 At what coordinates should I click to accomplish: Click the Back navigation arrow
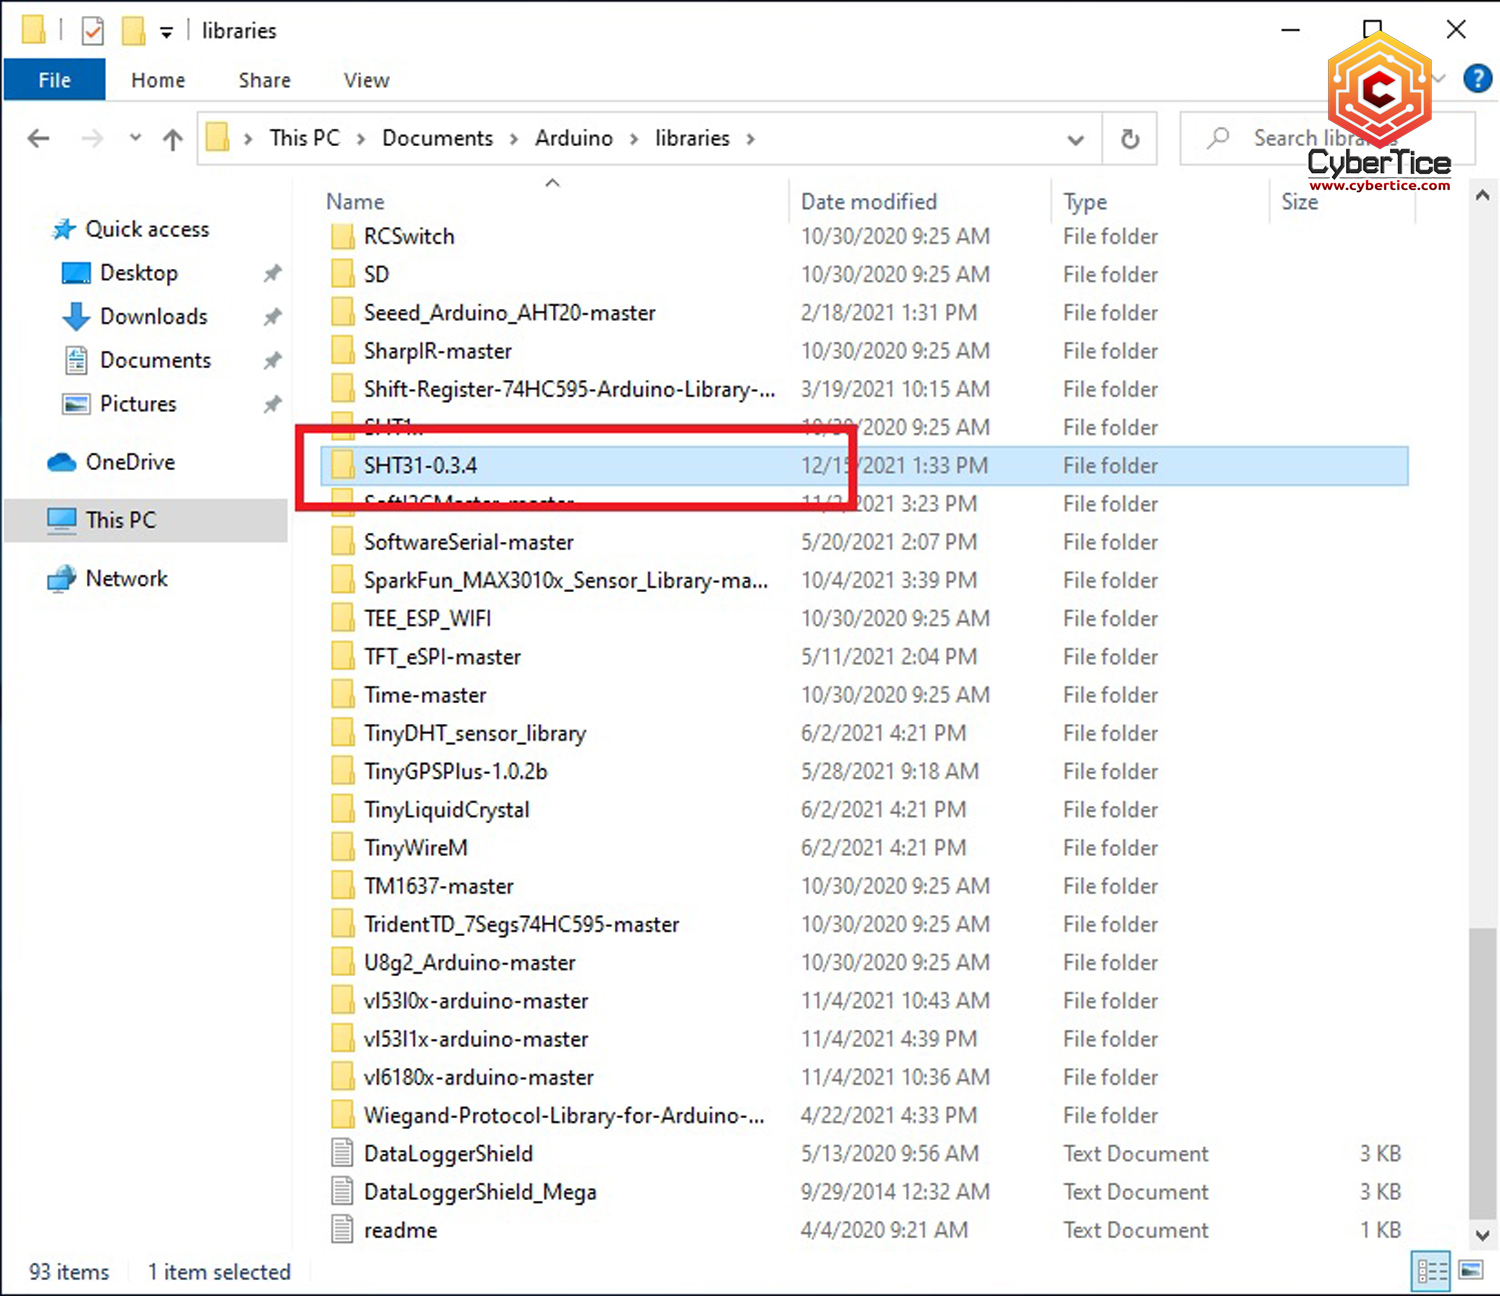pos(39,139)
